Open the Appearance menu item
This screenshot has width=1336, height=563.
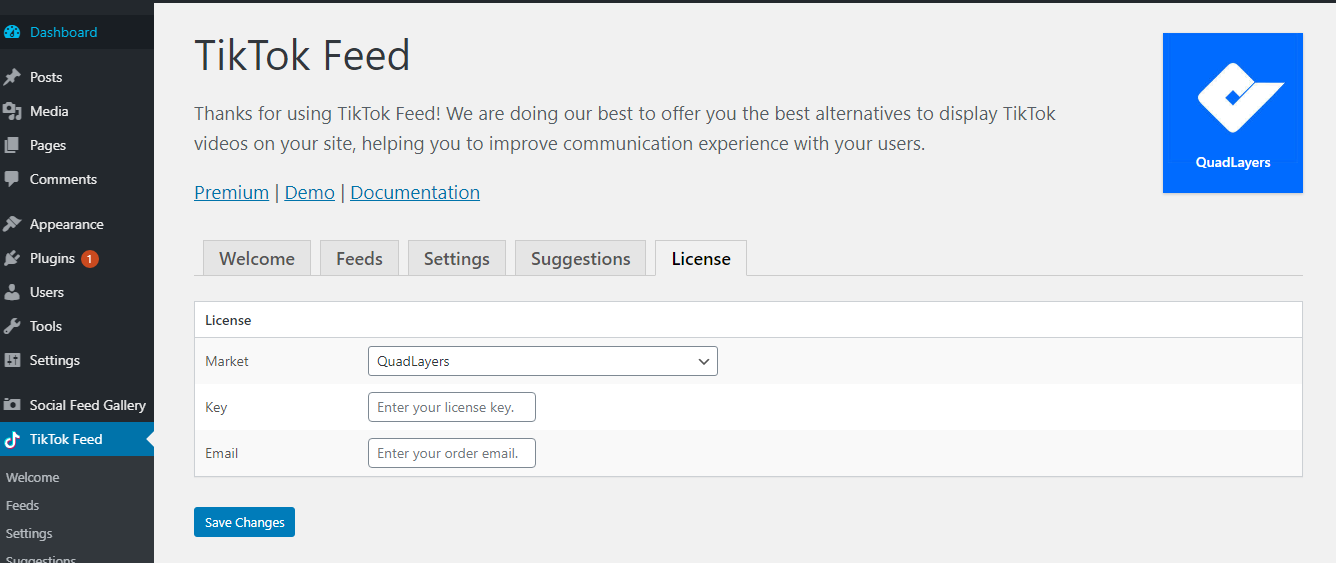tap(77, 224)
